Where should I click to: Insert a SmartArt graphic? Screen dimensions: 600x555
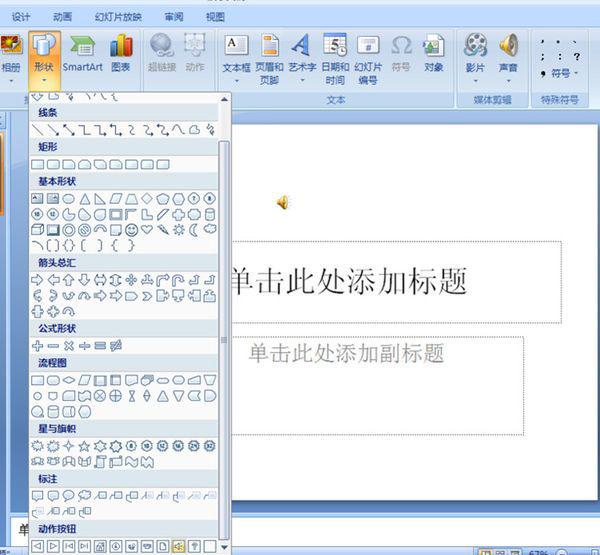click(x=82, y=55)
